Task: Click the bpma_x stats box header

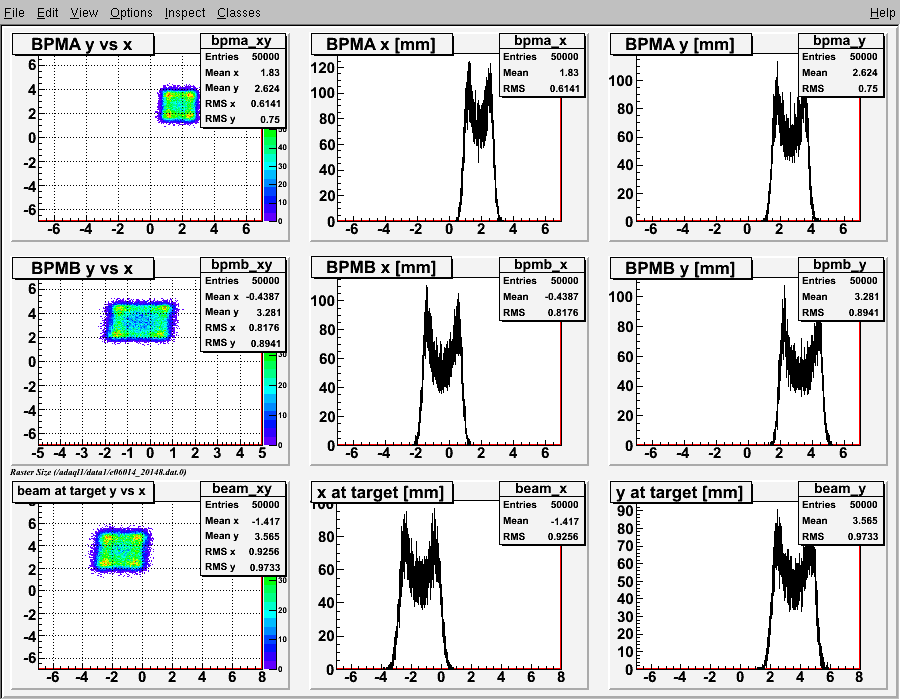Action: [542, 41]
